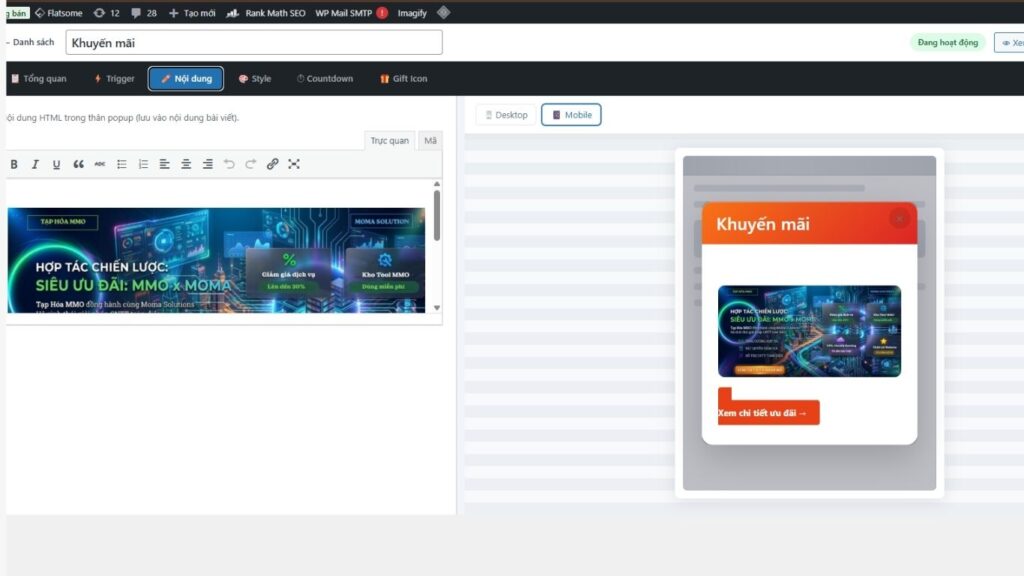Select the Nội dung tab
1024x576 pixels.
click(186, 78)
